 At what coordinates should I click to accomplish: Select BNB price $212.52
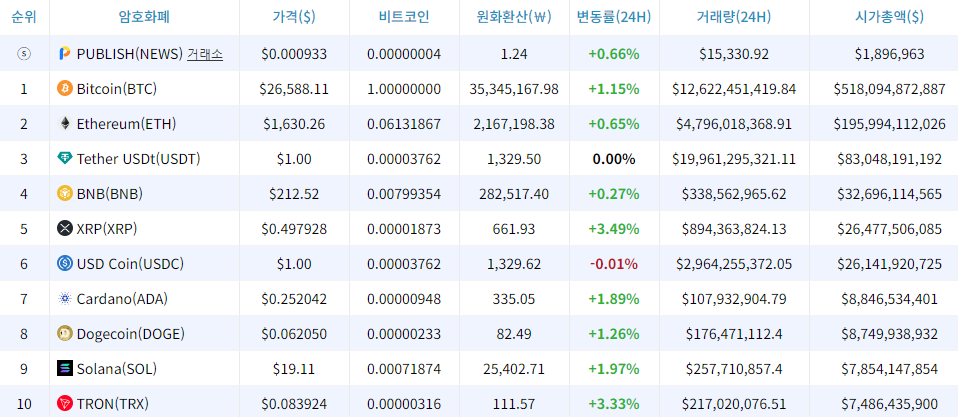pos(294,194)
